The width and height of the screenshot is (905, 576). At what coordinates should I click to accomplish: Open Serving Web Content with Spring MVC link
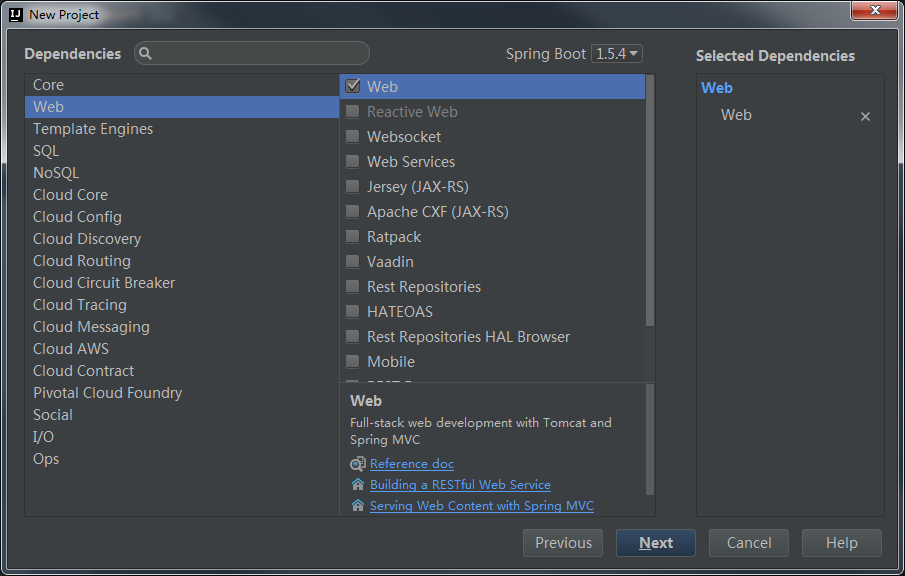click(x=481, y=506)
